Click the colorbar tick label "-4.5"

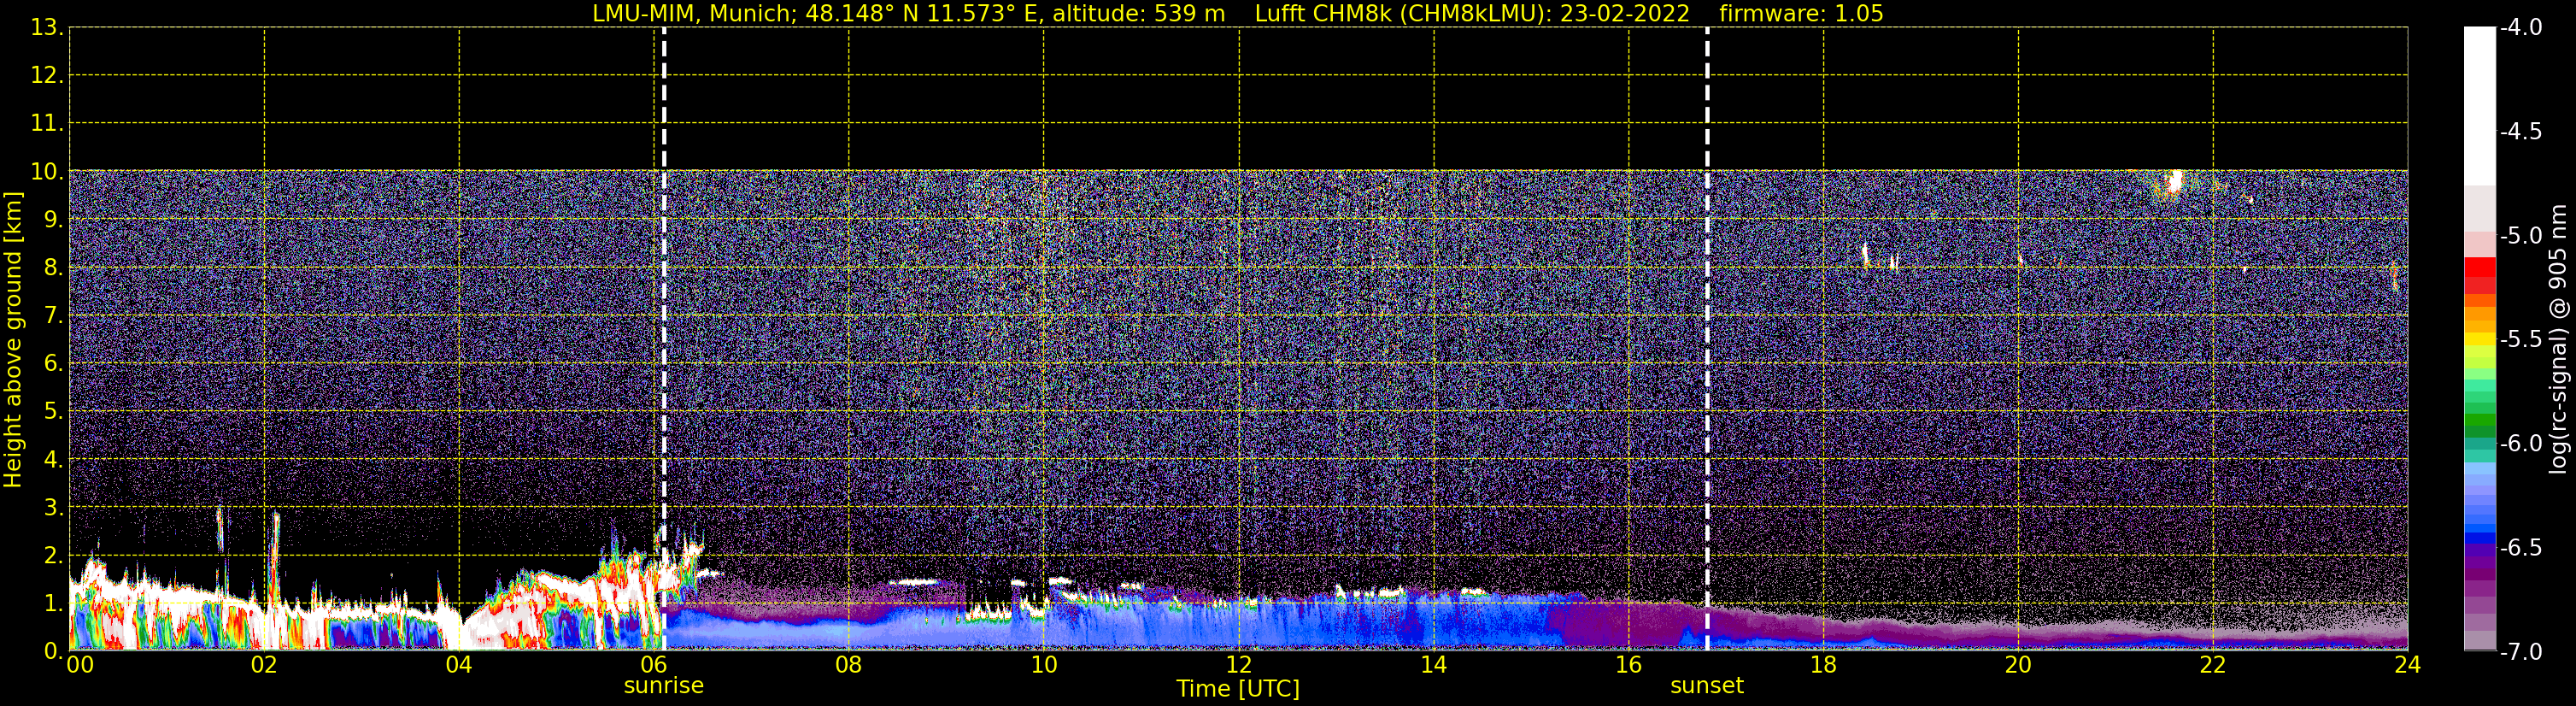pos(2520,132)
